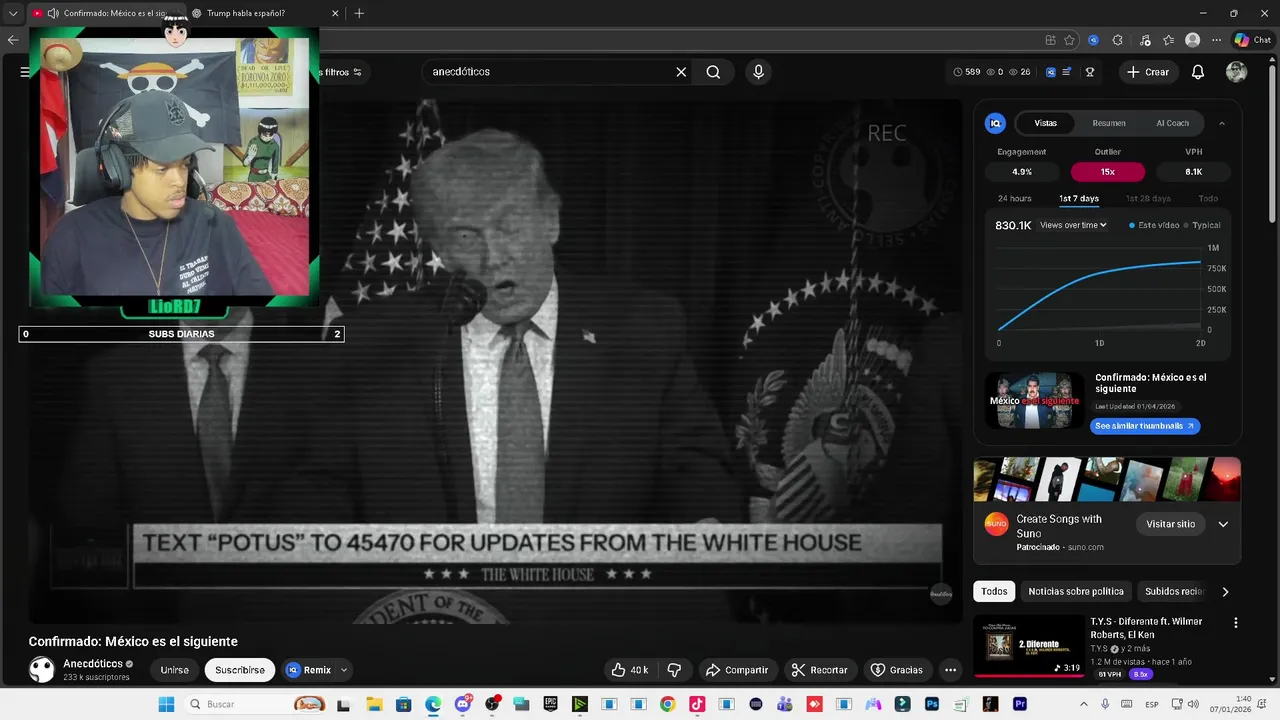Bookmark this page with the star icon
Viewport: 1280px width, 720px height.
pos(1069,40)
